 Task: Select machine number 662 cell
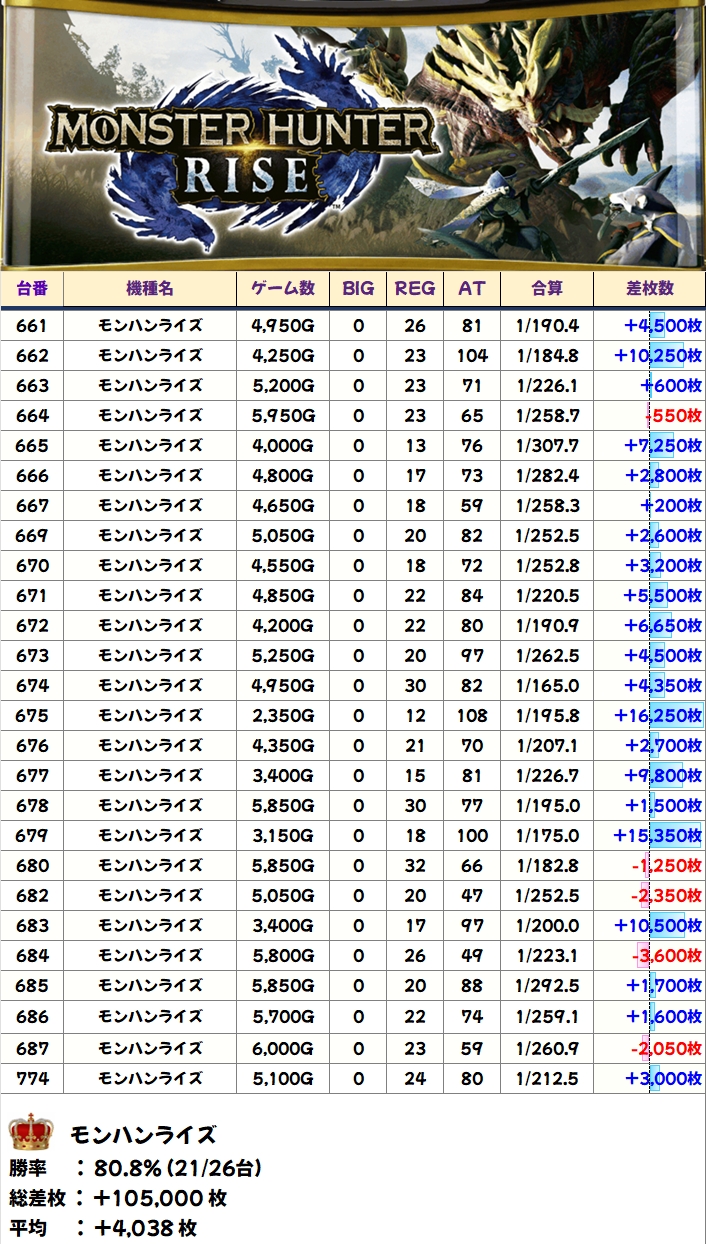[32, 355]
